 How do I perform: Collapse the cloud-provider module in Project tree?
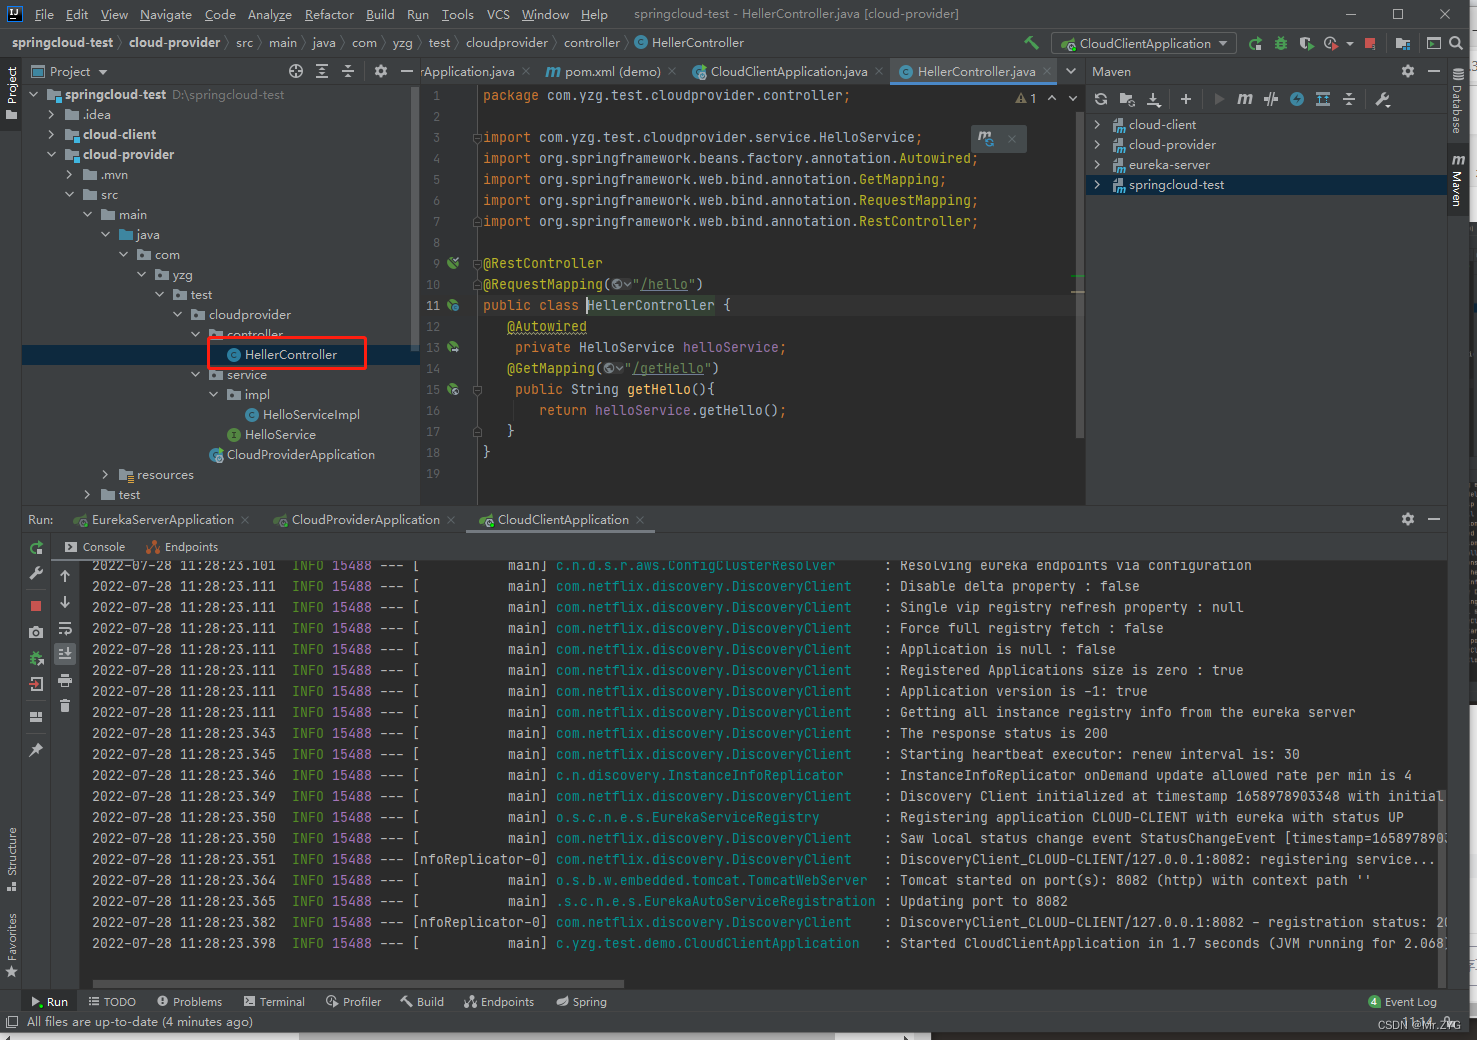click(x=51, y=155)
